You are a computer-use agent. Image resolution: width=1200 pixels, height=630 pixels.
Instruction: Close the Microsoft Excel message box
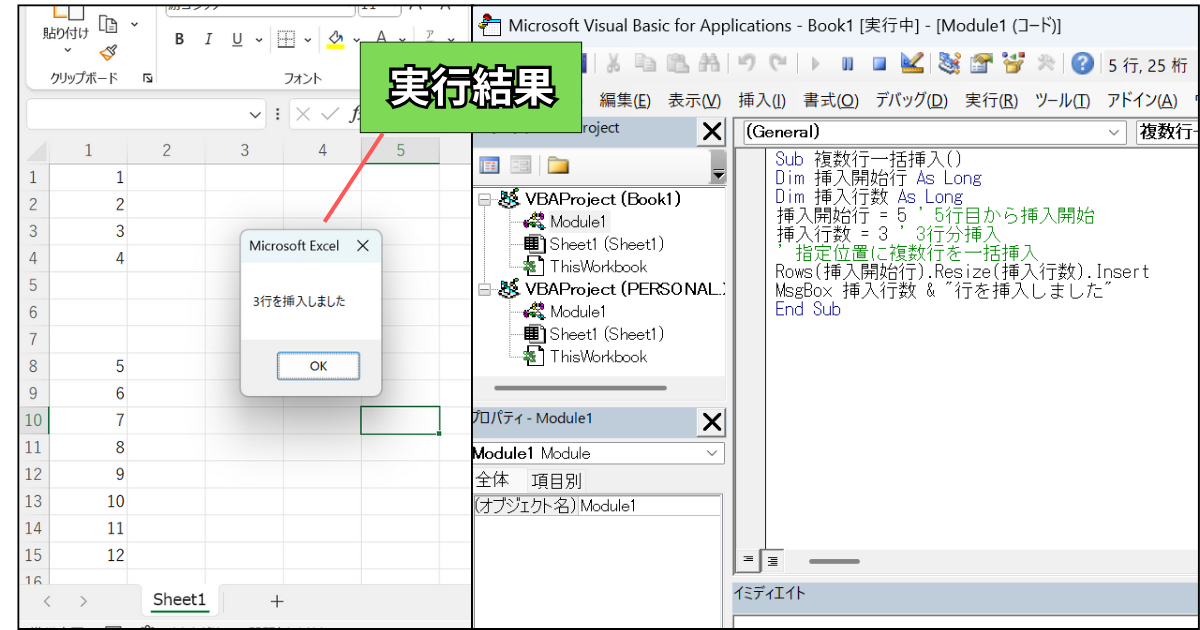pyautogui.click(x=363, y=245)
